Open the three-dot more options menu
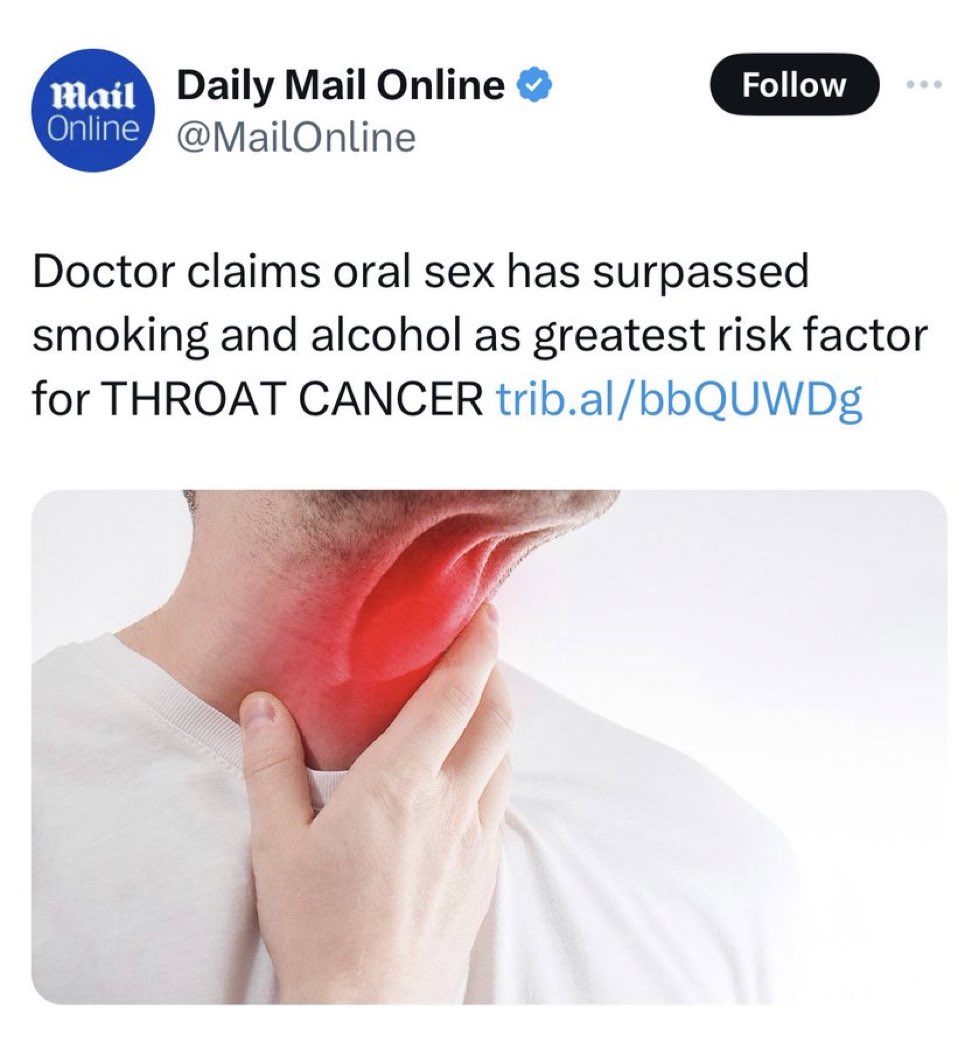This screenshot has width=978, height=1050. tap(924, 85)
